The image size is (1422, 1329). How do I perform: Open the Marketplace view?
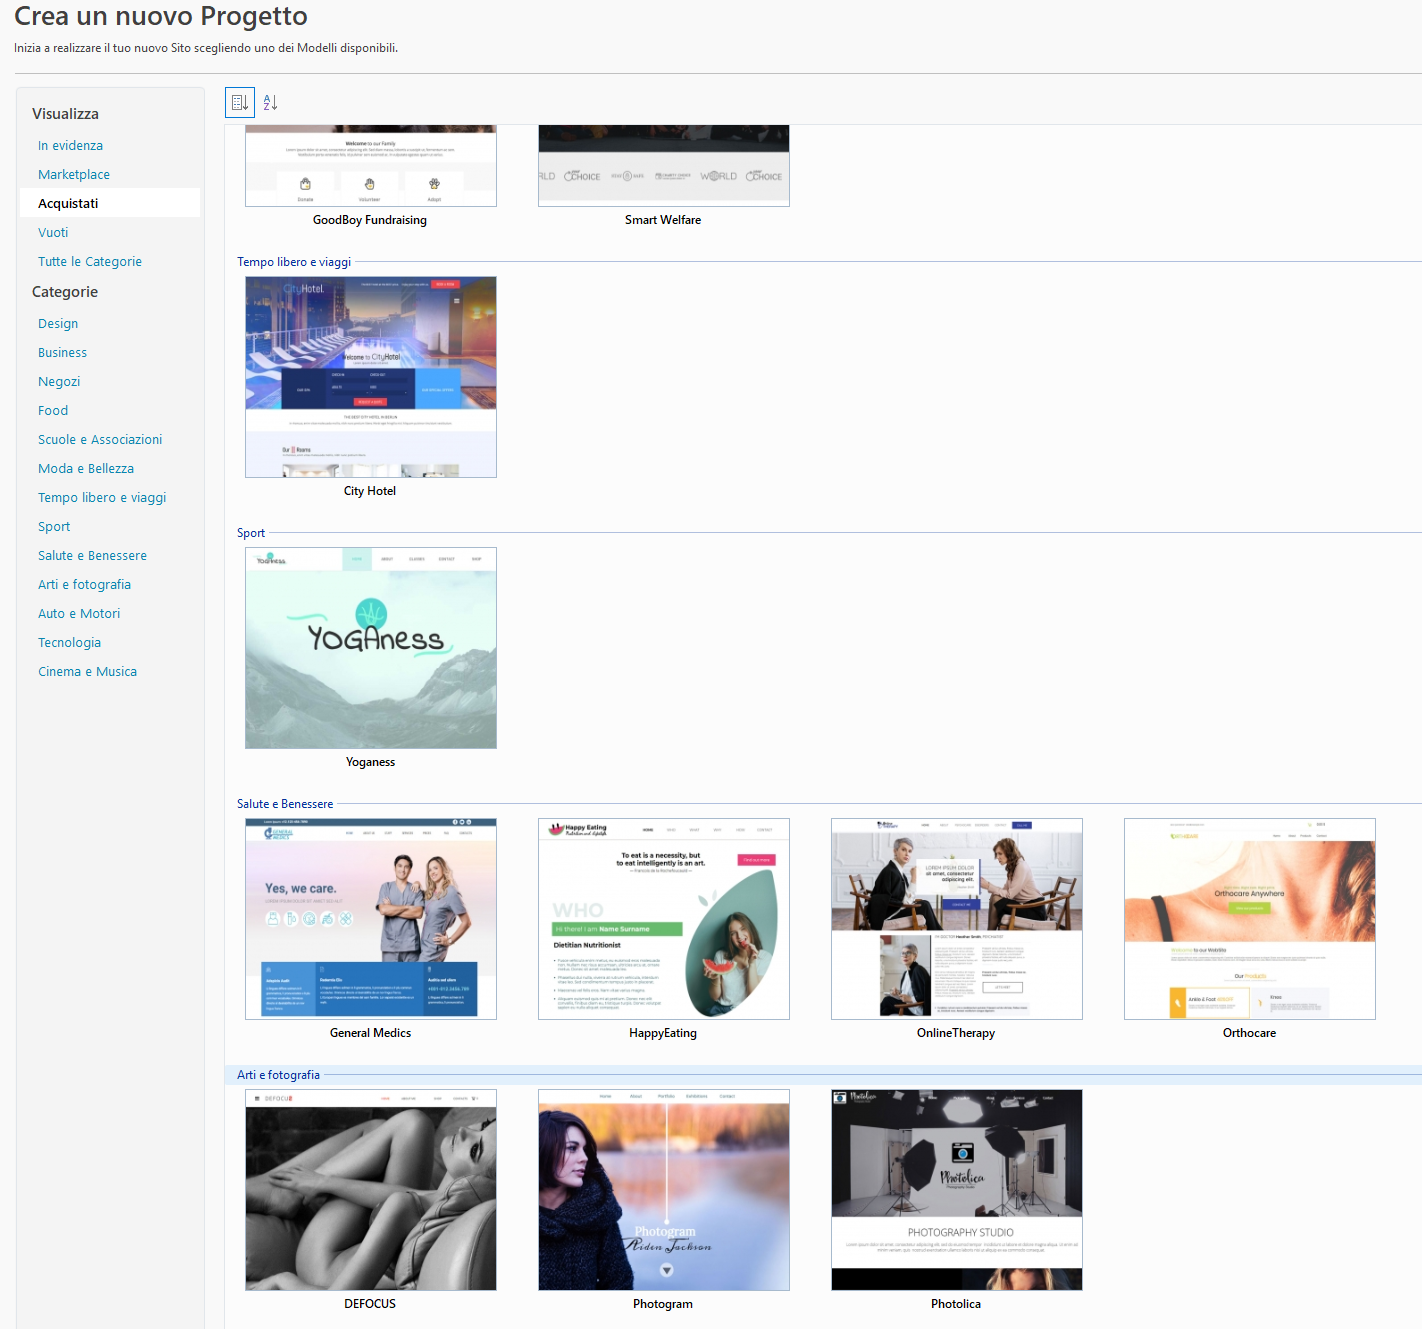coord(74,174)
